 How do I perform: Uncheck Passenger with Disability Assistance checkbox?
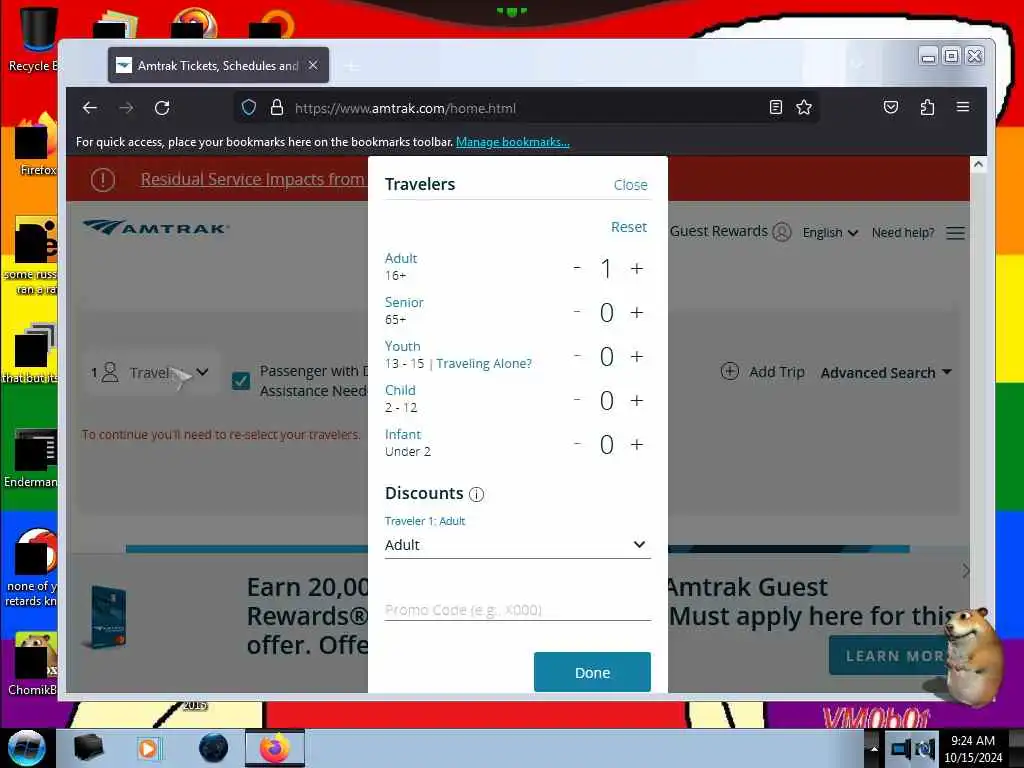pyautogui.click(x=241, y=381)
